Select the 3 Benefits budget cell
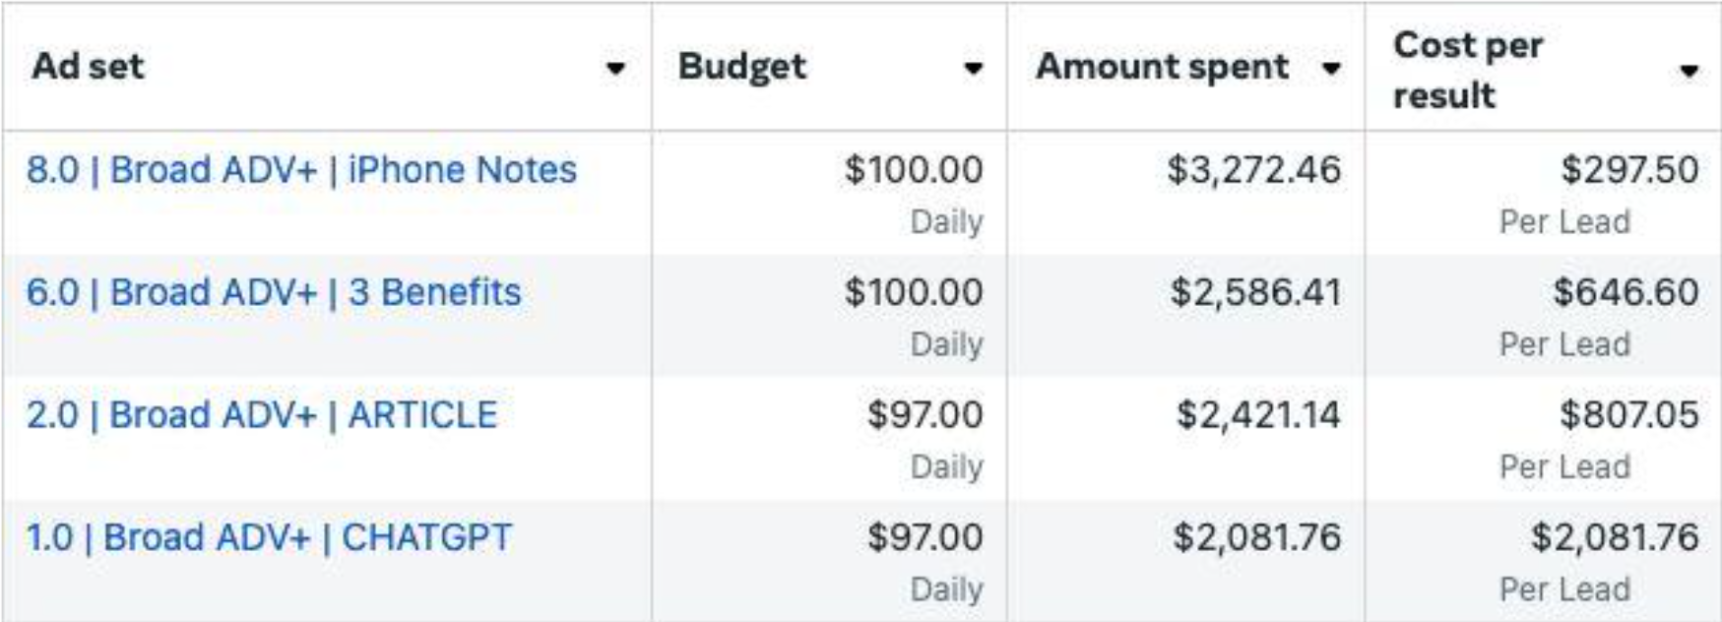 click(916, 292)
